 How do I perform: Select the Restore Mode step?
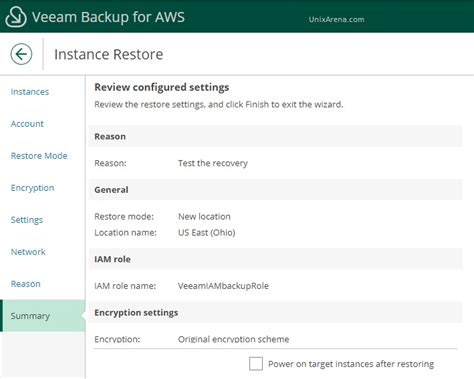tap(39, 156)
